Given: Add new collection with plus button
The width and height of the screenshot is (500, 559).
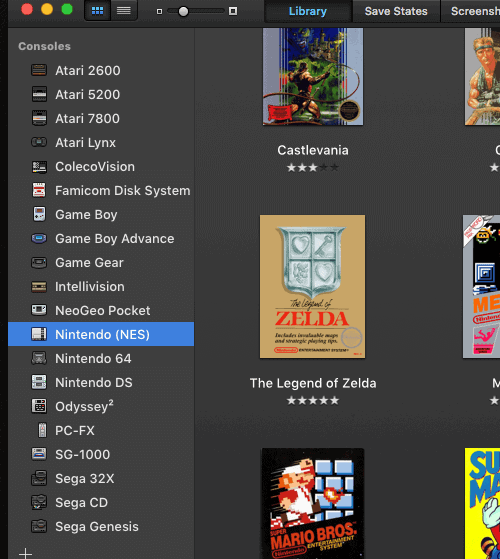Looking at the screenshot, I should (x=25, y=553).
